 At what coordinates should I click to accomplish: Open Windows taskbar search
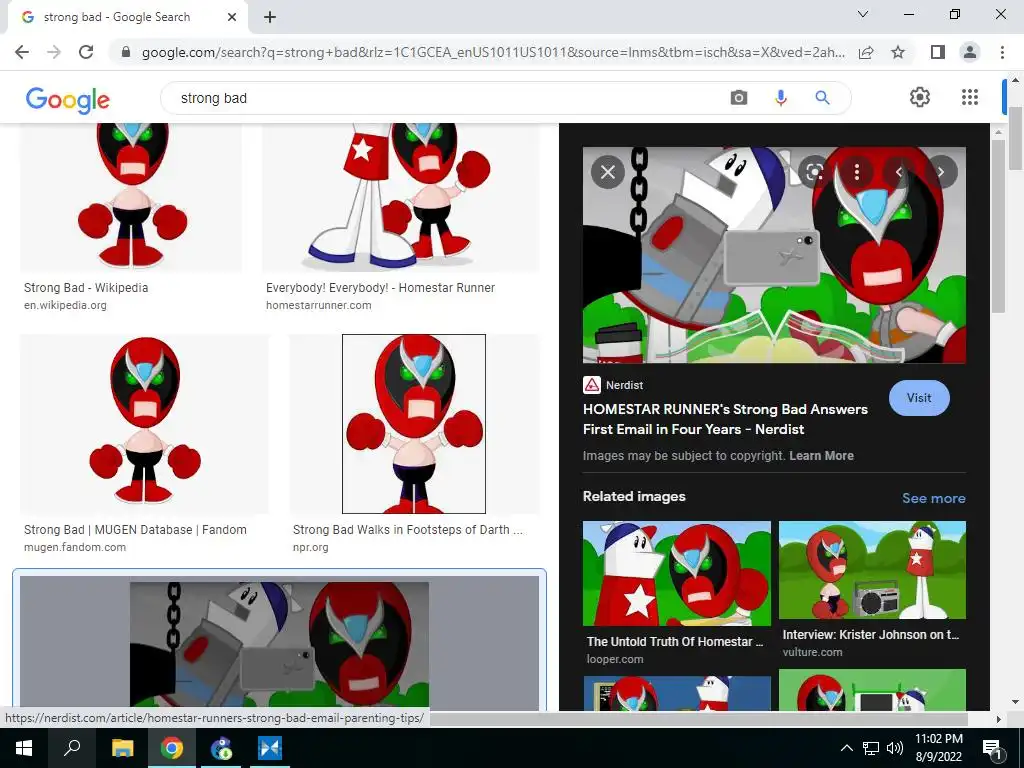(72, 748)
